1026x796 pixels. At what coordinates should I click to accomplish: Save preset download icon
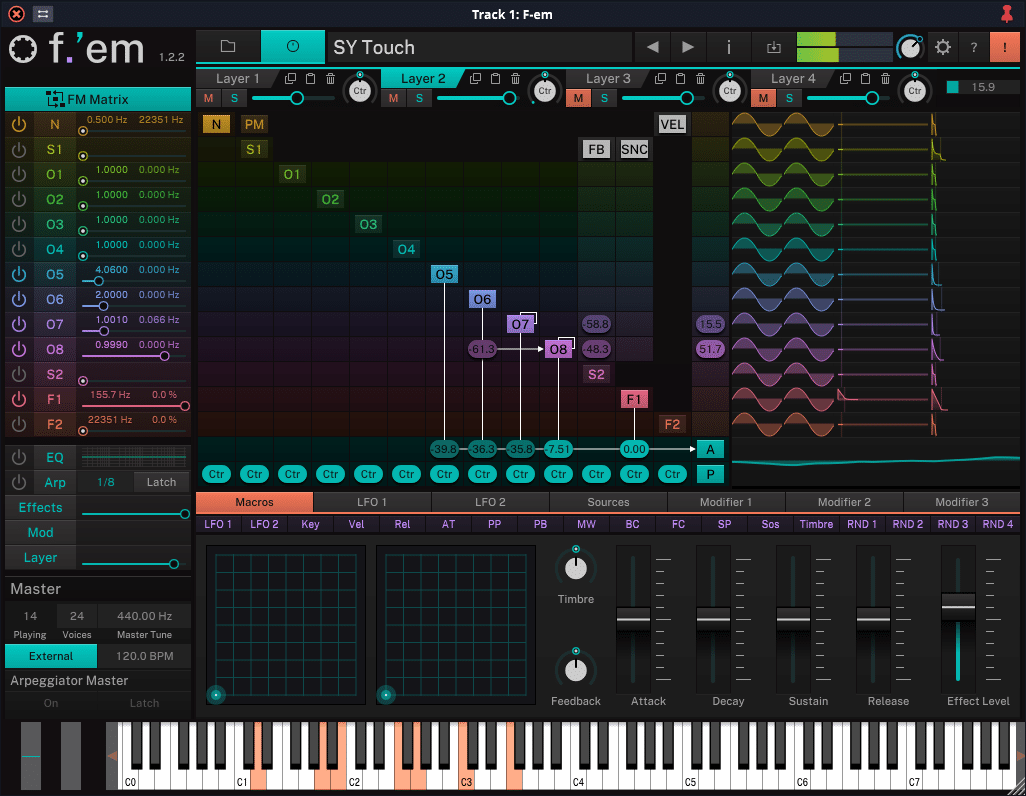click(774, 47)
